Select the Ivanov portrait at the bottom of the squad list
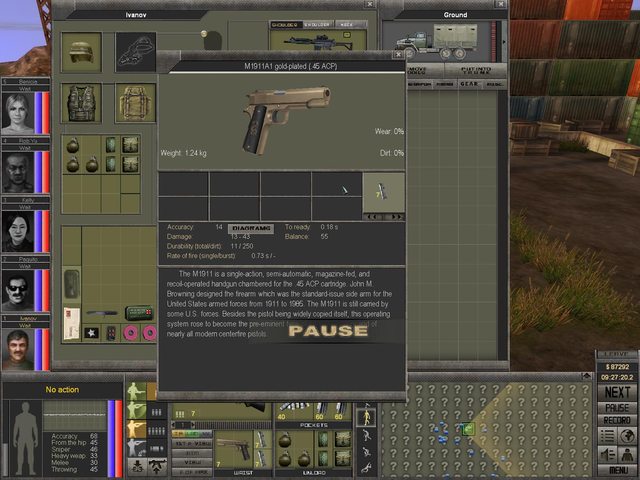This screenshot has width=640, height=480. tap(18, 350)
